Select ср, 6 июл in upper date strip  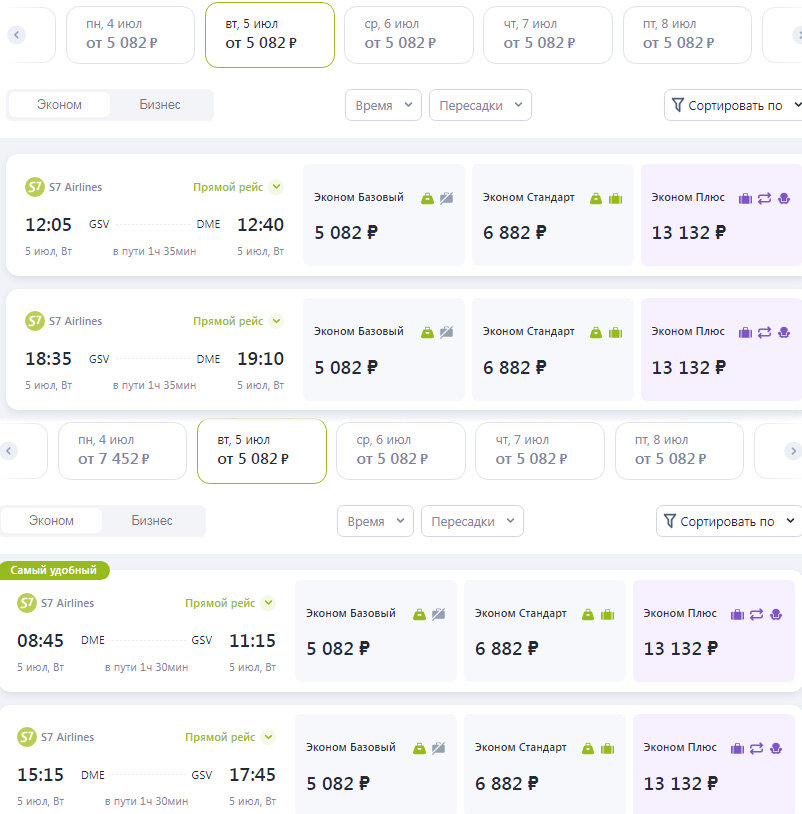409,35
